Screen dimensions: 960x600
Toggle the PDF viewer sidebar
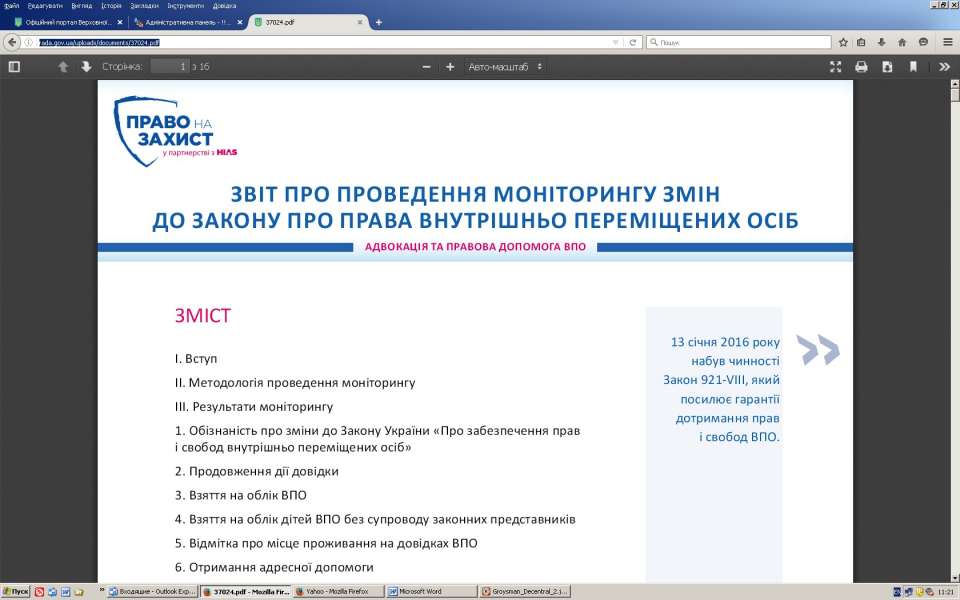tap(14, 67)
